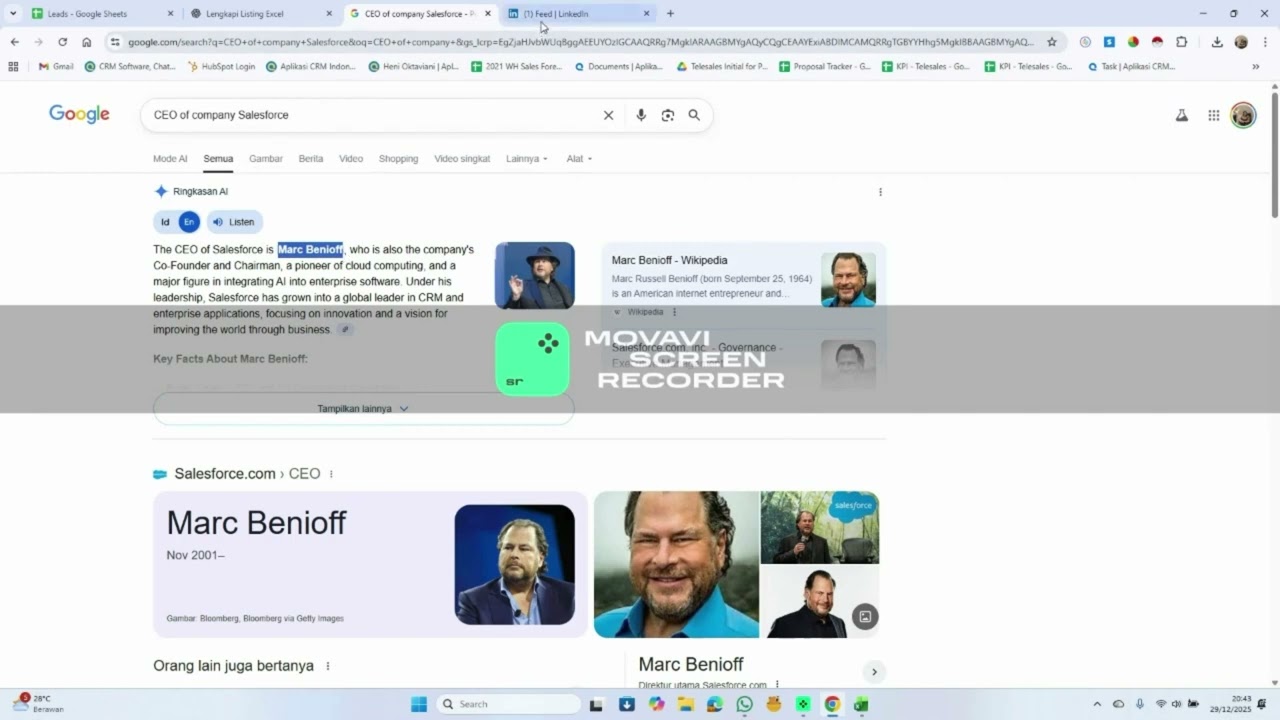Open the image gallery icon on the photo collage

[865, 617]
